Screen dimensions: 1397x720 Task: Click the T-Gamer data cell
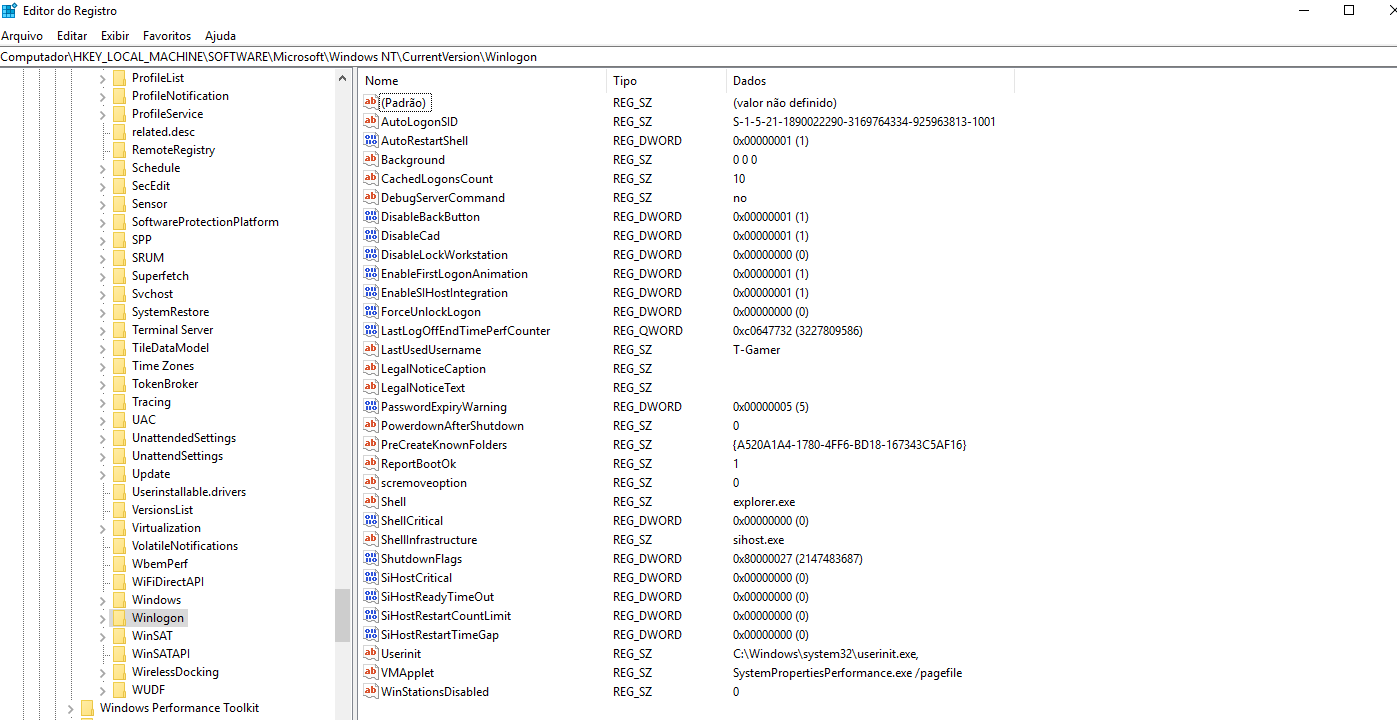[x=756, y=349]
